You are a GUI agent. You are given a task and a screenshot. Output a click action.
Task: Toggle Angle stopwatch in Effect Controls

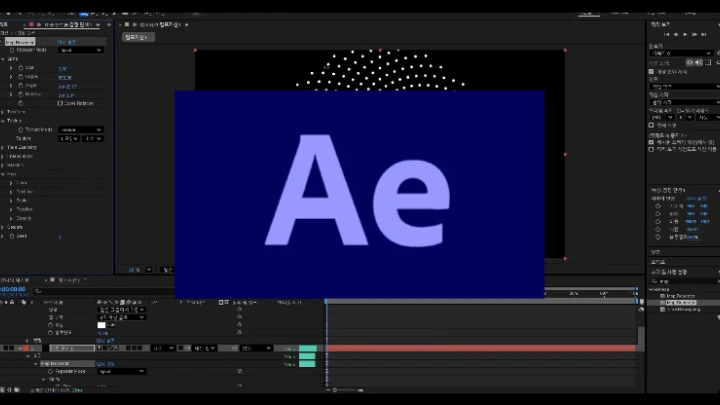(x=21, y=85)
